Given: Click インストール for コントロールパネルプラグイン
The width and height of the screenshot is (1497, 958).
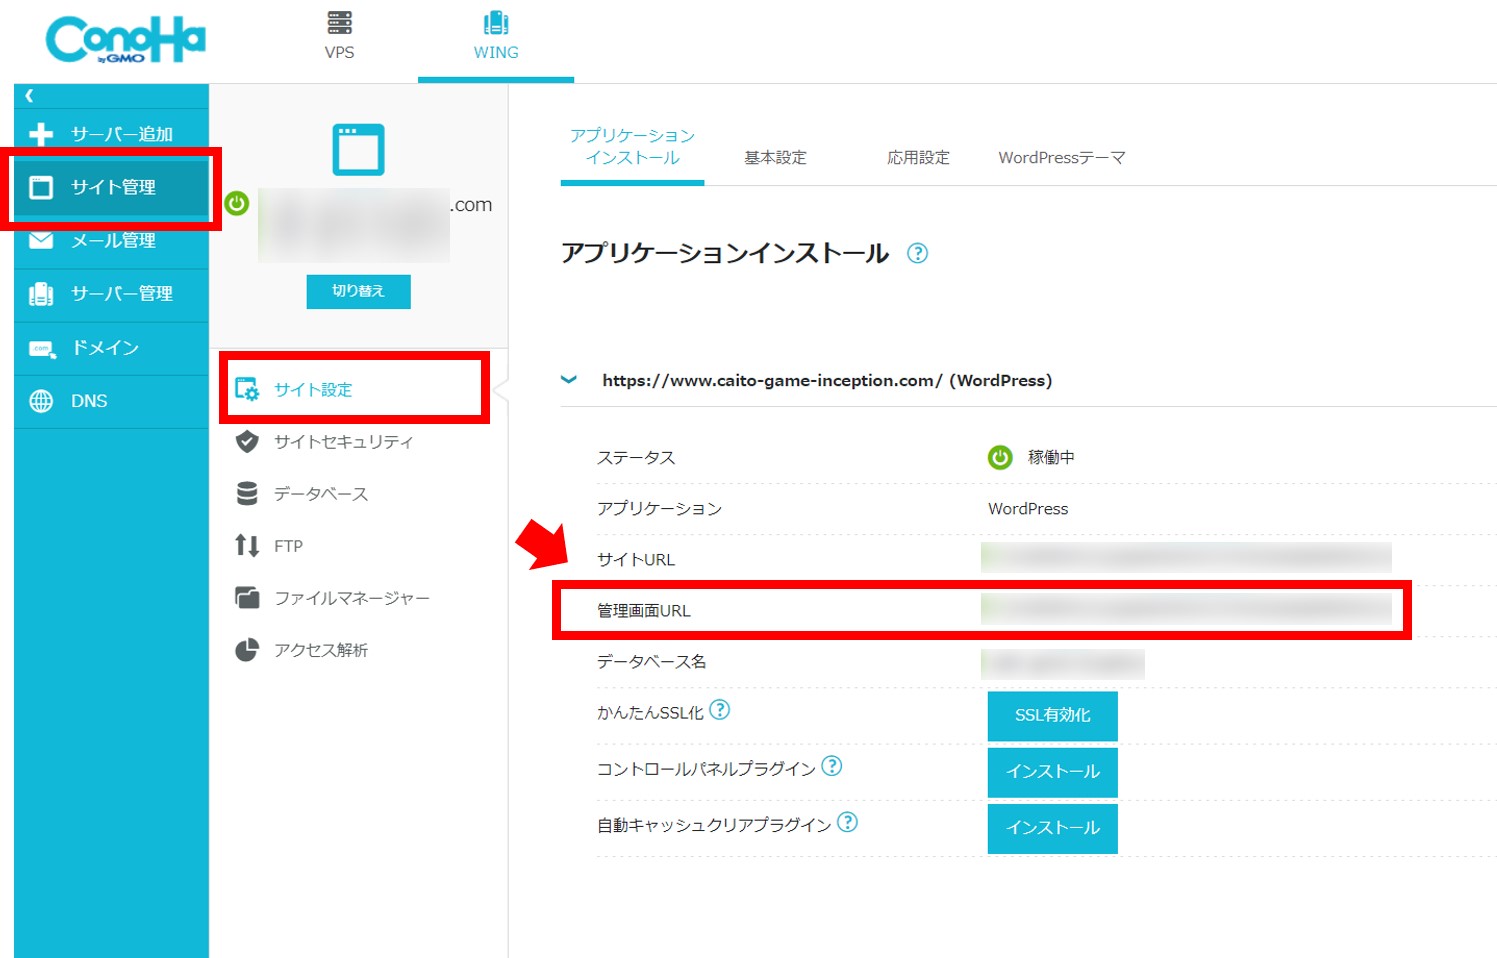Looking at the screenshot, I should pos(1052,772).
